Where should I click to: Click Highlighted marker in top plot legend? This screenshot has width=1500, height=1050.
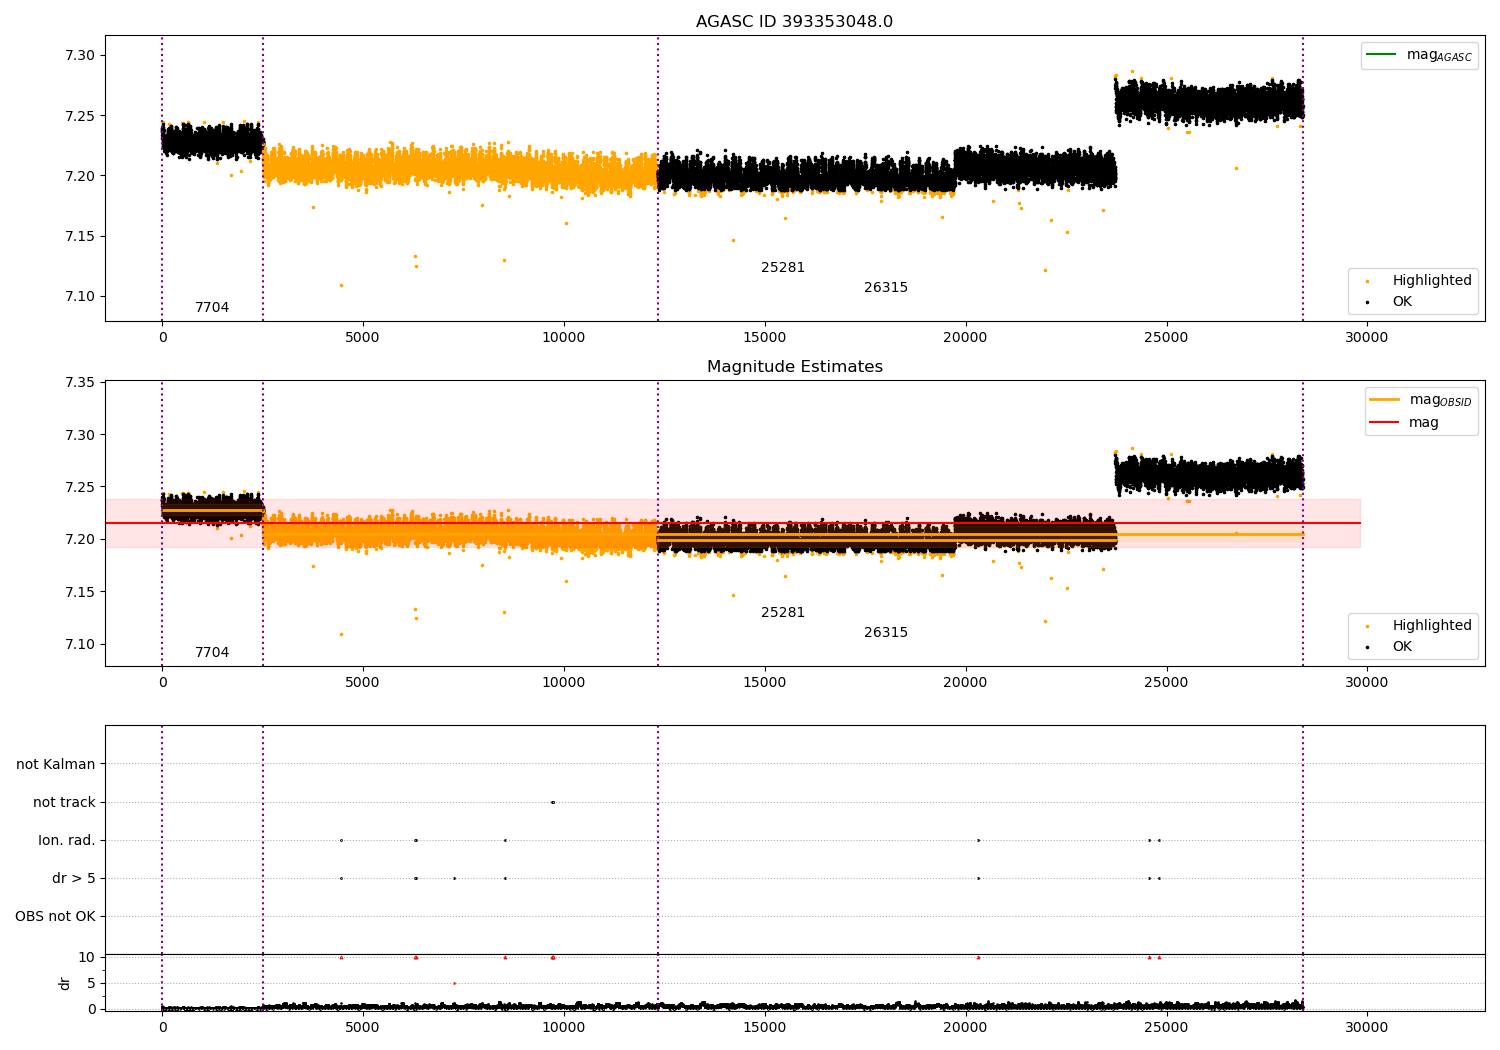tap(1367, 281)
